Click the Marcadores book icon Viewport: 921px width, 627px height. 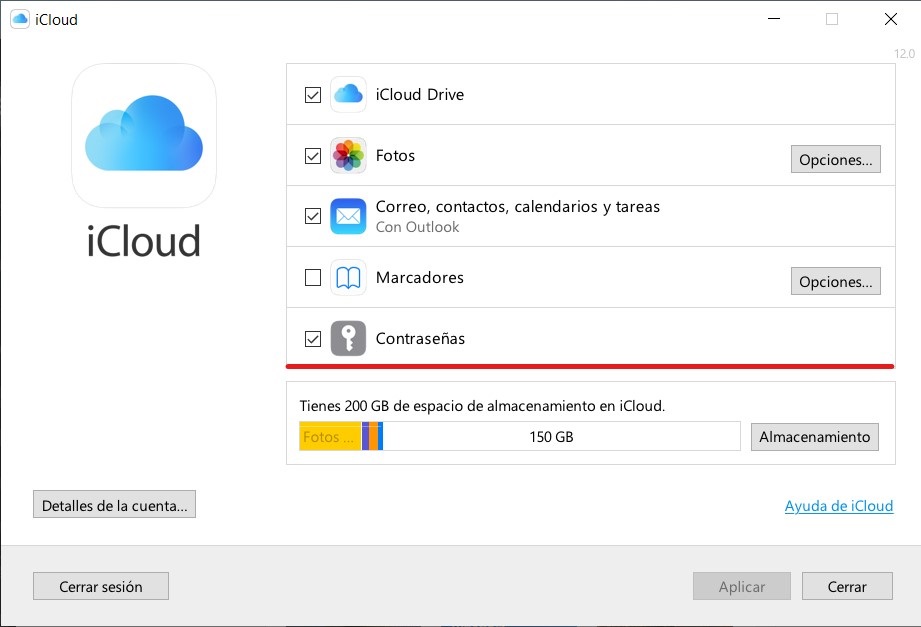coord(348,277)
